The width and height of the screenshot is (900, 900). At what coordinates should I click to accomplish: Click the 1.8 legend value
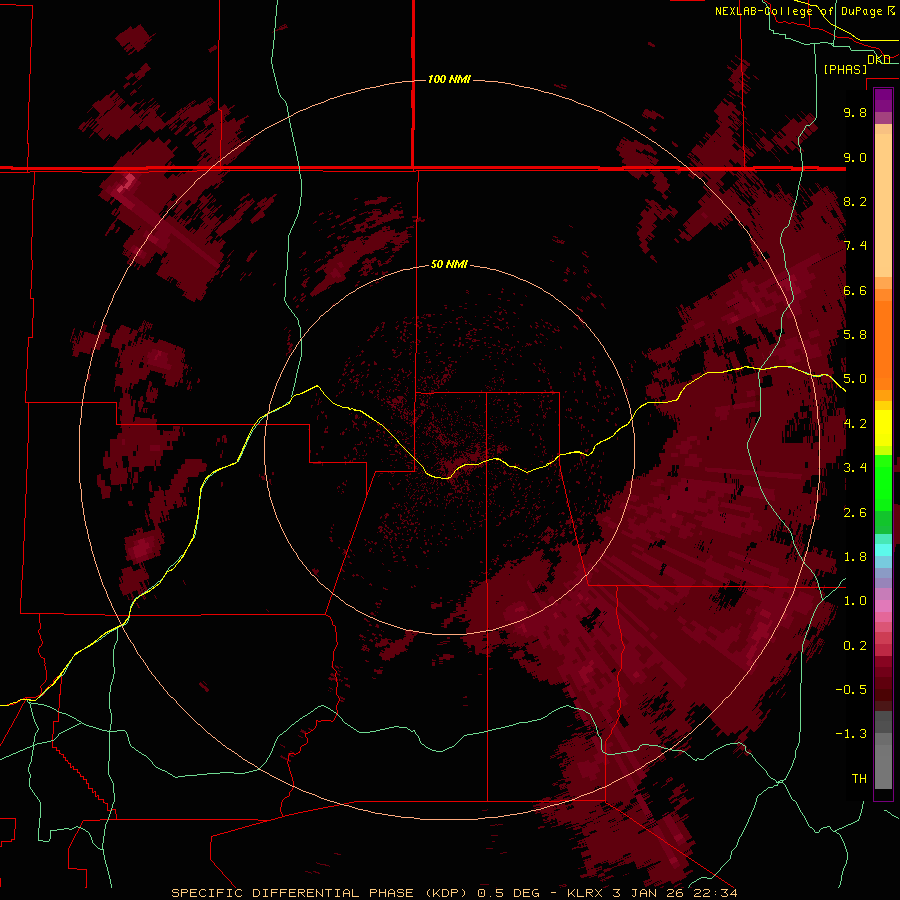pos(855,557)
